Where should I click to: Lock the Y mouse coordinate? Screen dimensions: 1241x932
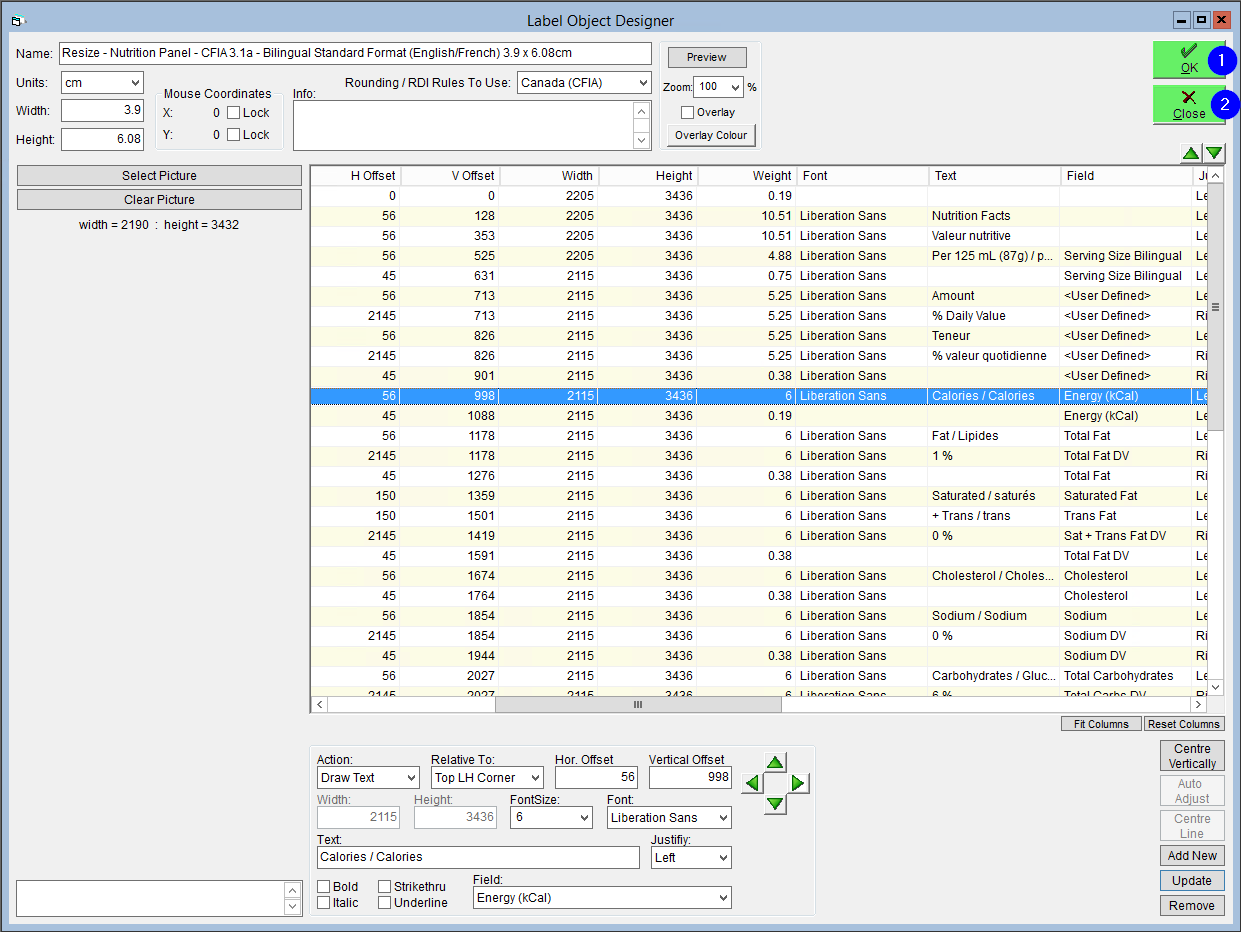pos(233,135)
